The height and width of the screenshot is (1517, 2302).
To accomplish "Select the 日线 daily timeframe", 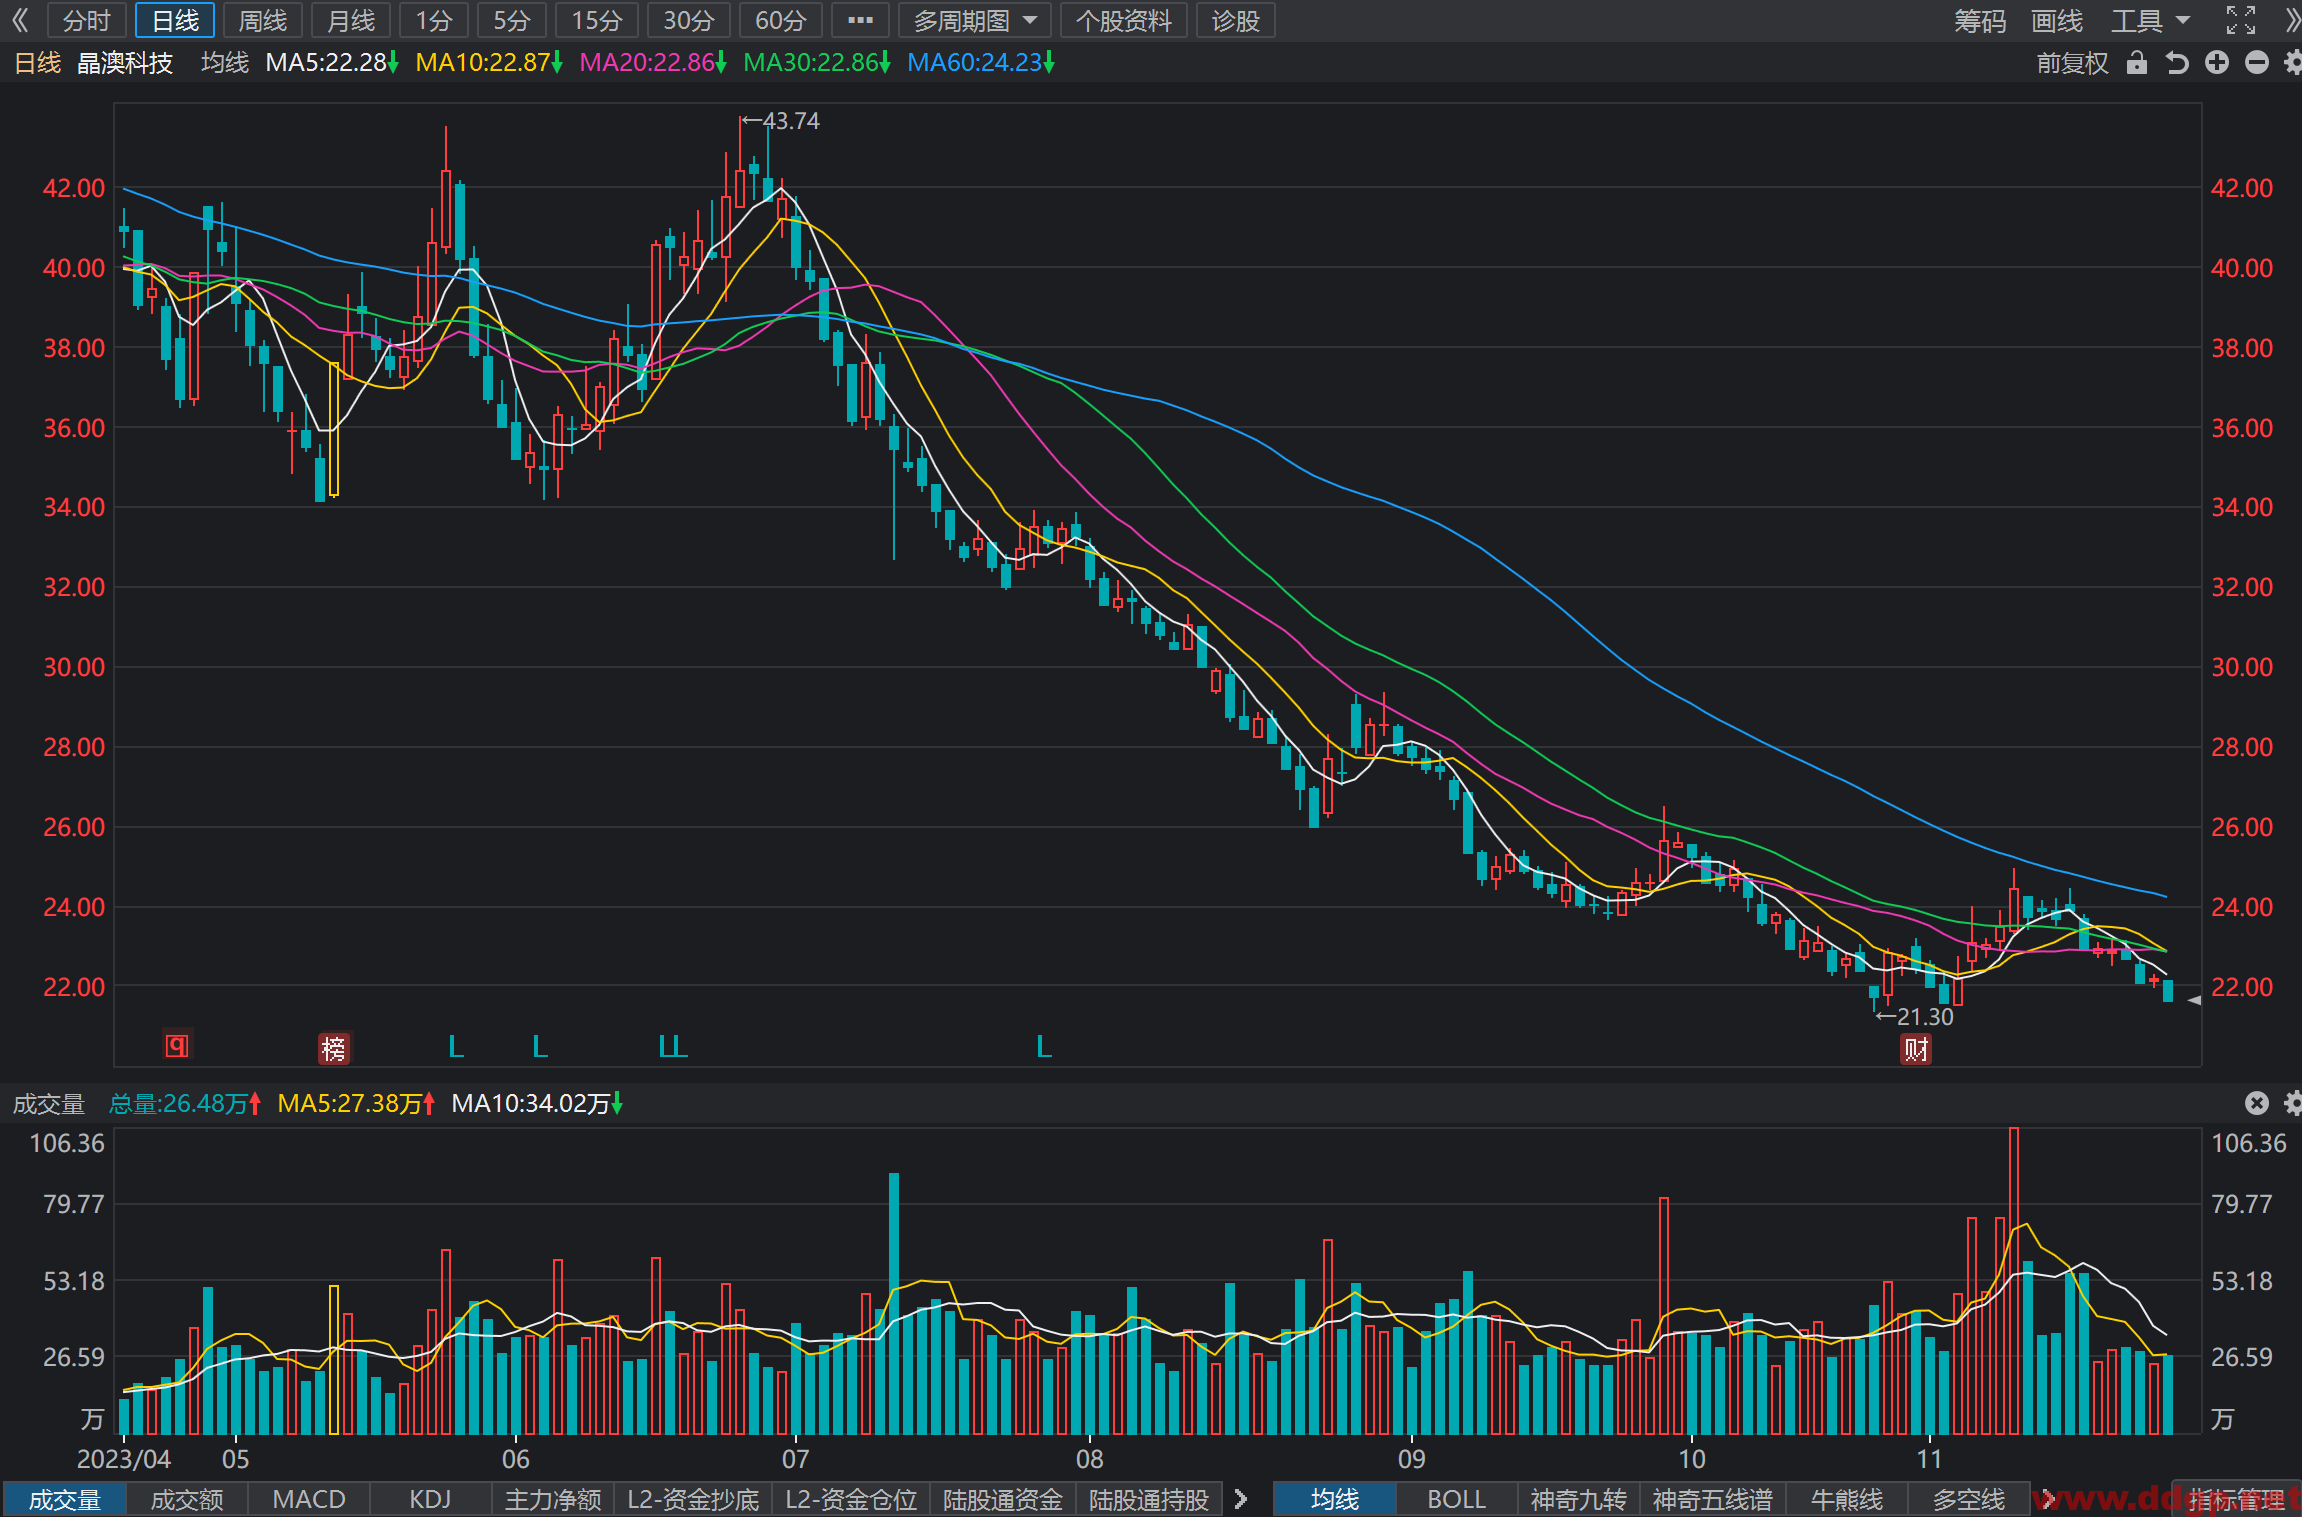I will pos(175,20).
